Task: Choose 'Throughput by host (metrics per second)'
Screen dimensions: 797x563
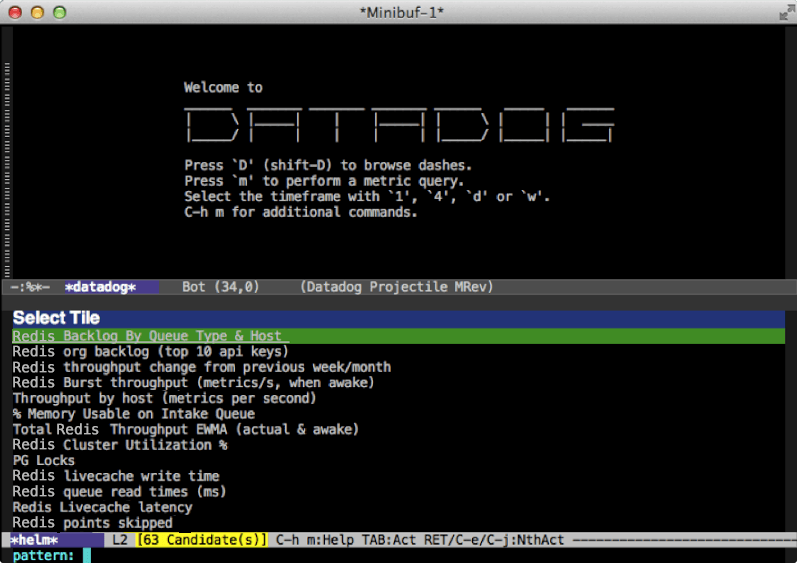Action: [x=164, y=398]
